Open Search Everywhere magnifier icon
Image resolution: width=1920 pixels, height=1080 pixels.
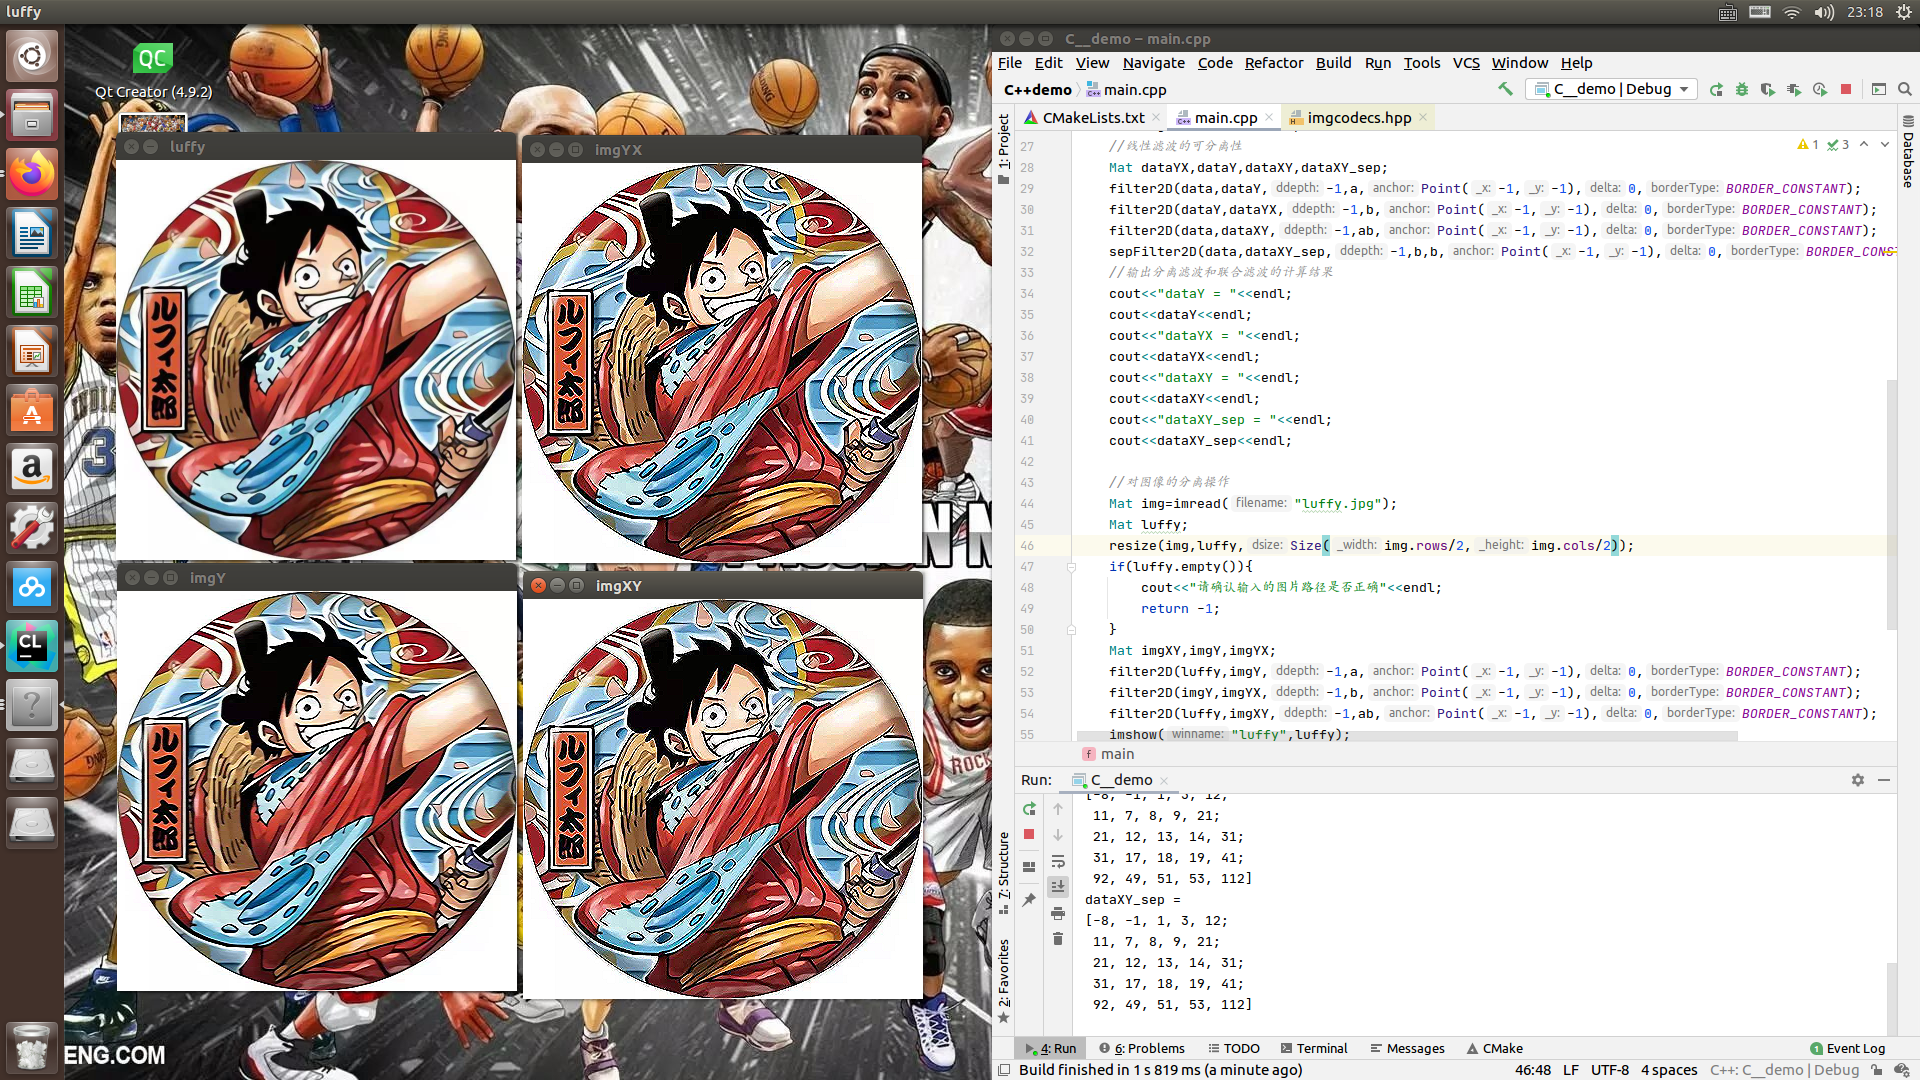[x=1905, y=89]
